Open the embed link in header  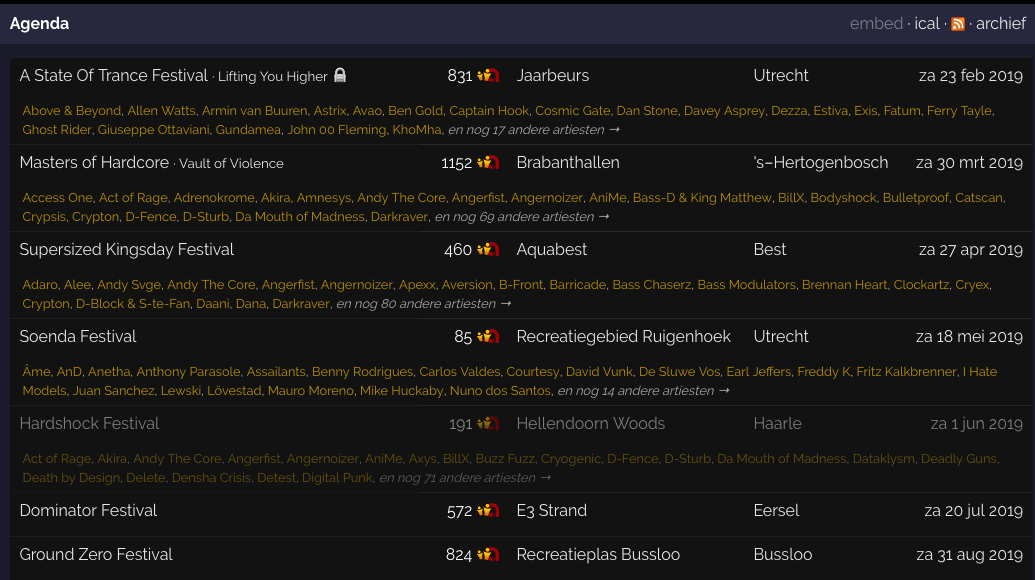tap(876, 24)
